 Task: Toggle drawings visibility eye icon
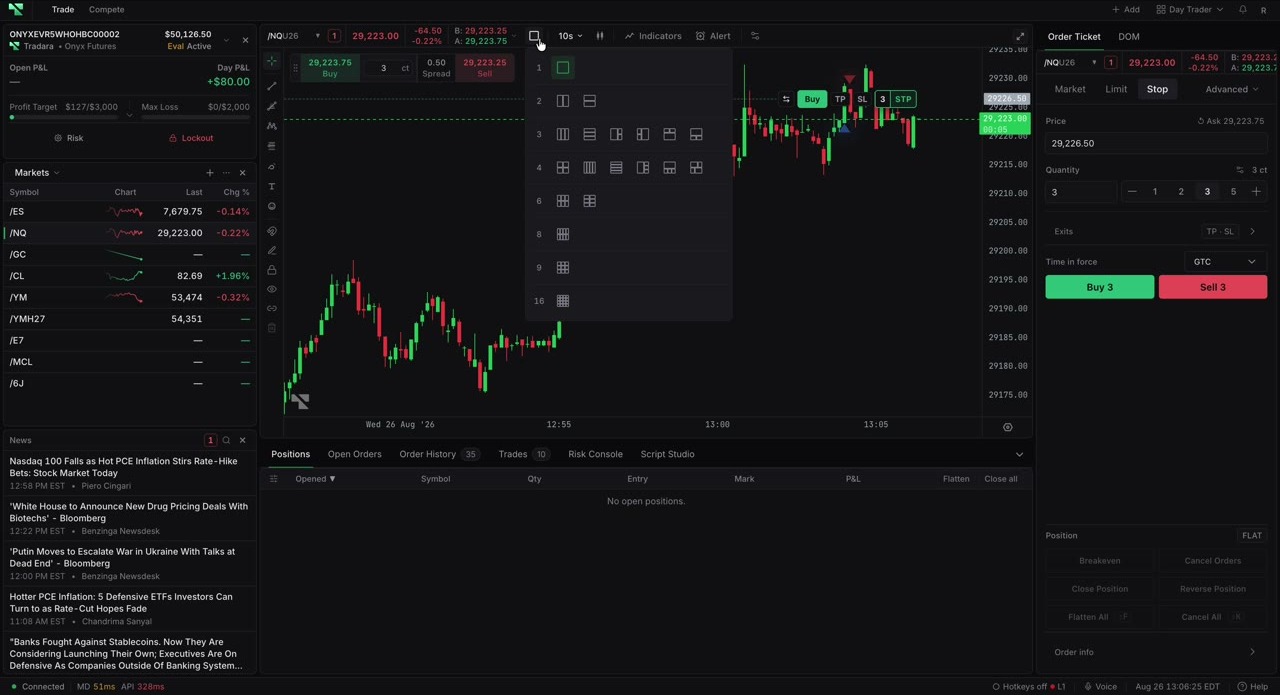coord(271,289)
